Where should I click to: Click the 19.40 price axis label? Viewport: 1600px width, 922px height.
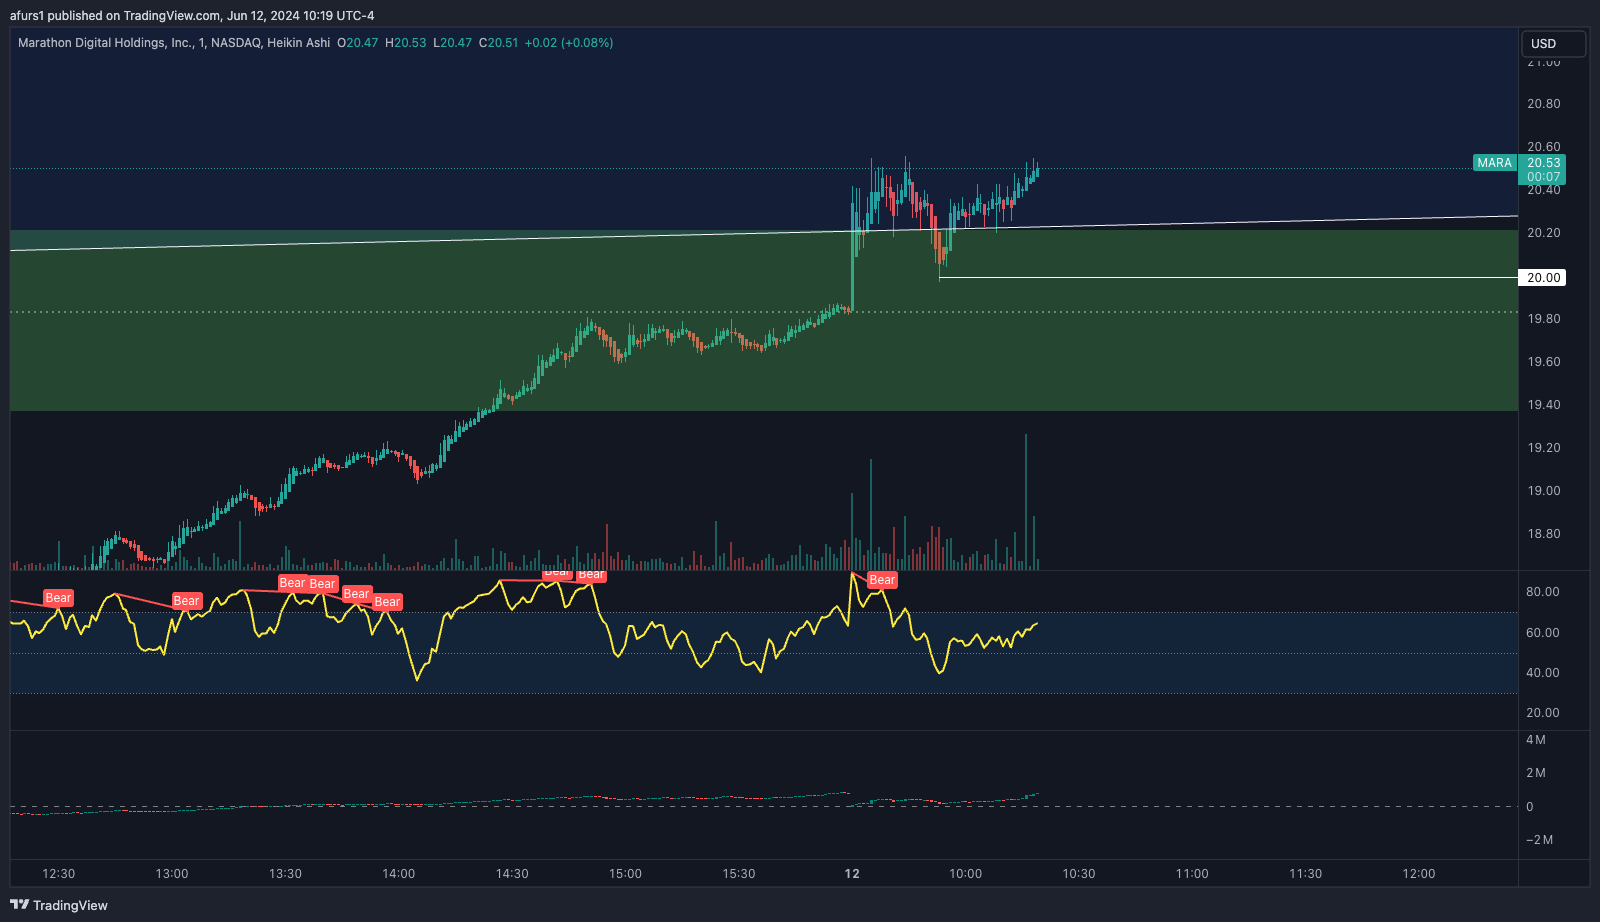1543,405
